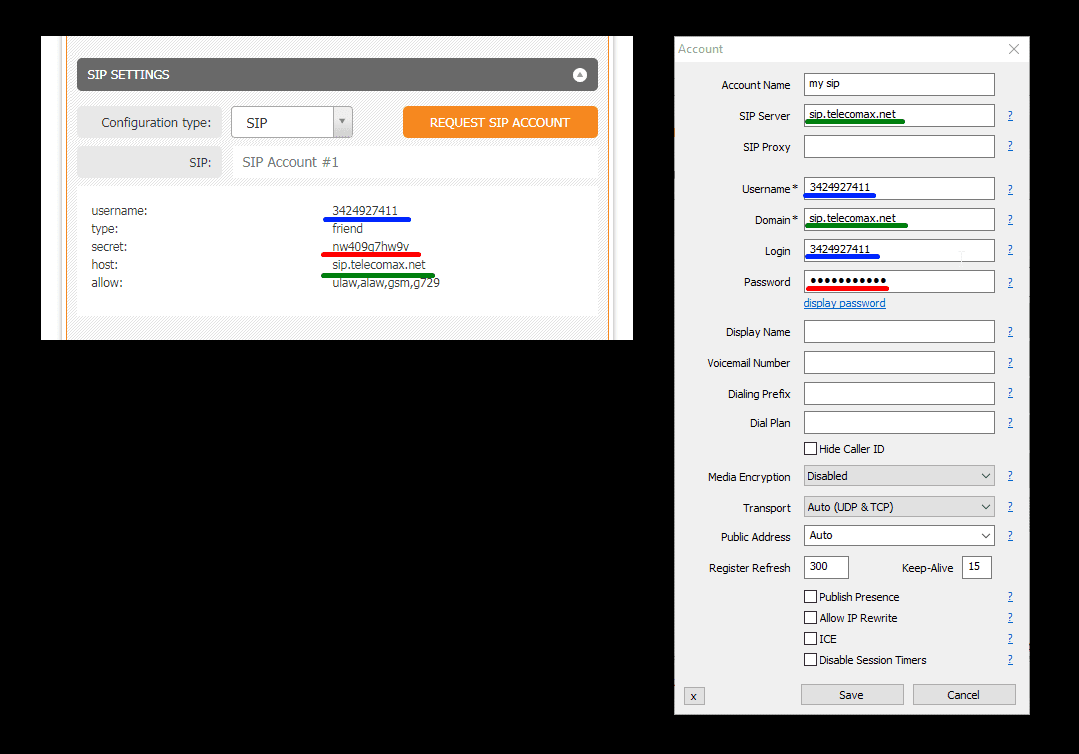Enable the ICE checkbox
This screenshot has width=1079, height=754.
point(811,639)
